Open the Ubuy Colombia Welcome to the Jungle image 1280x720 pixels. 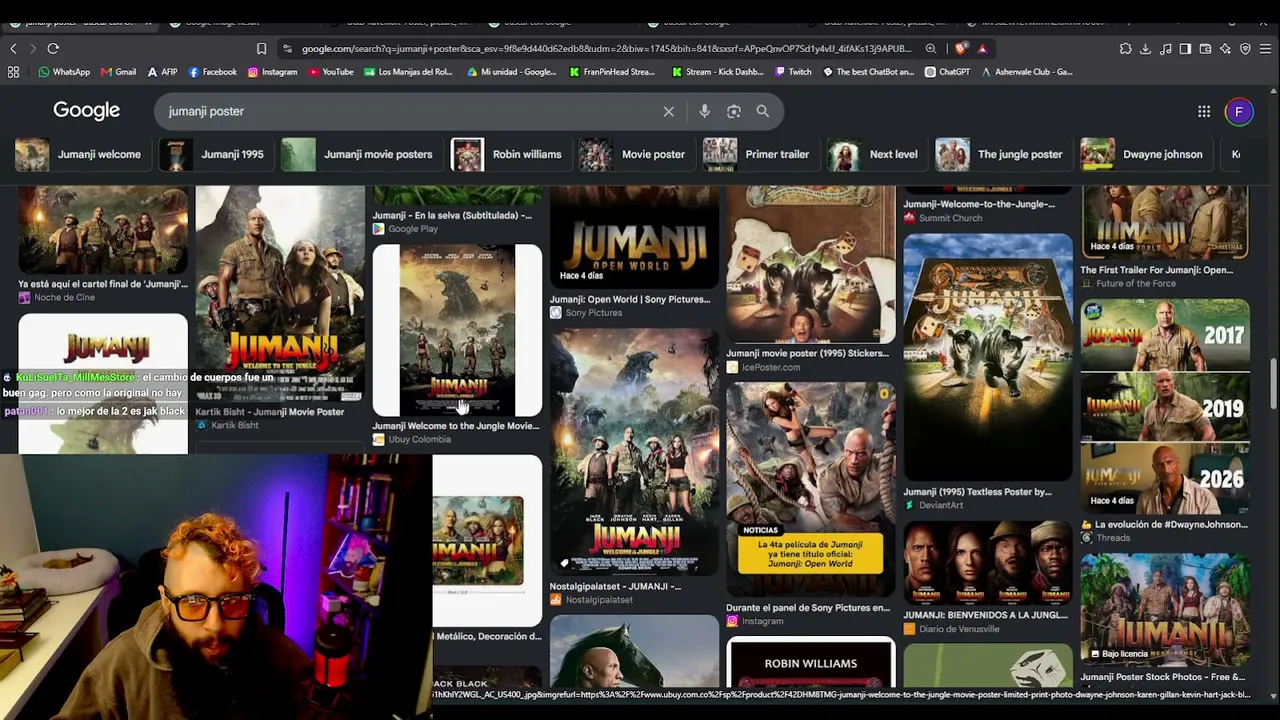[x=457, y=330]
